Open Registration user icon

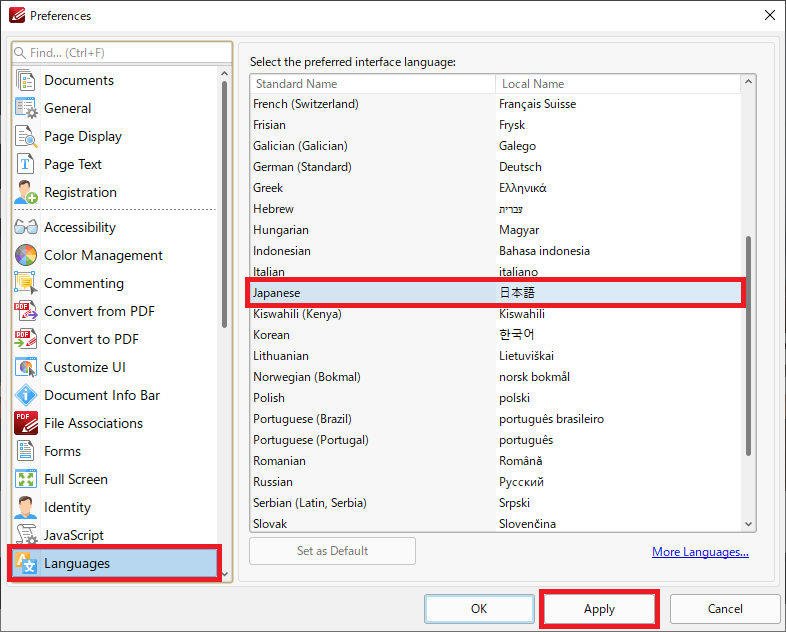(26, 192)
